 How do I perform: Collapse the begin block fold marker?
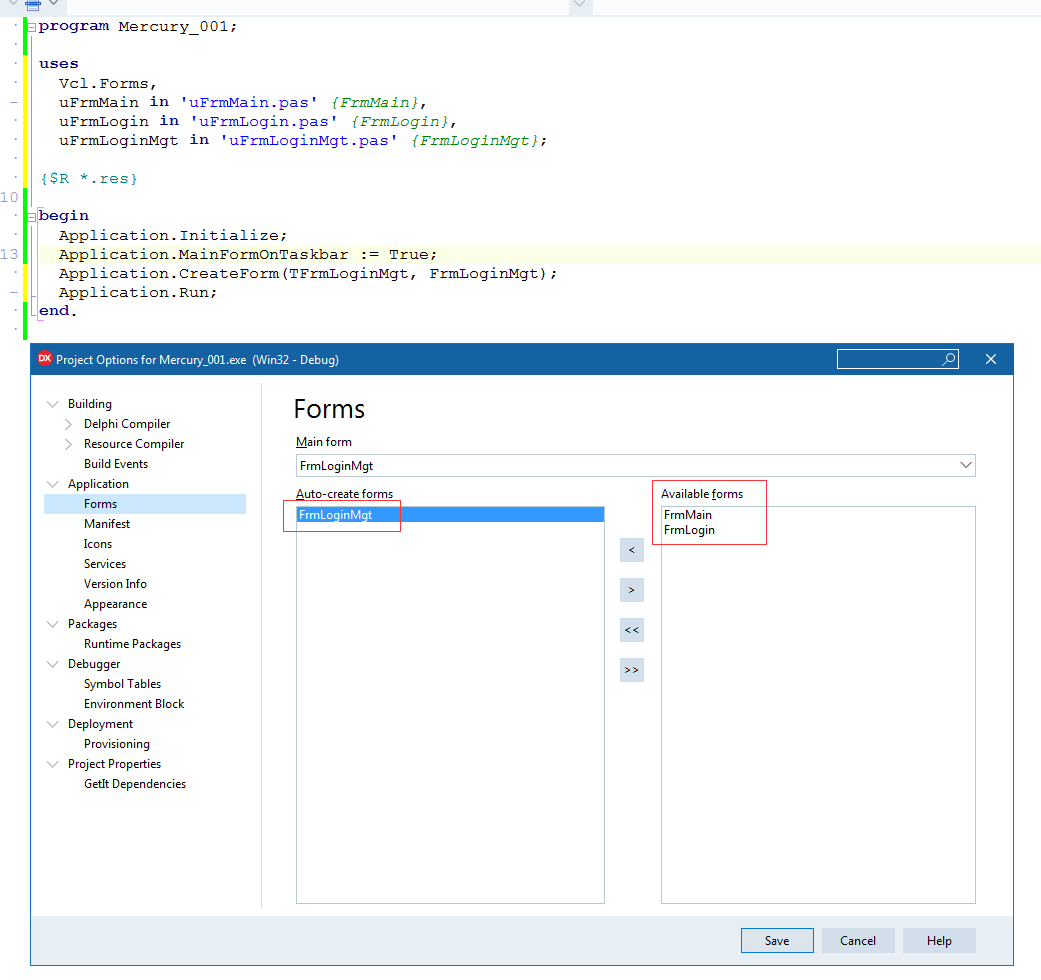(31, 216)
